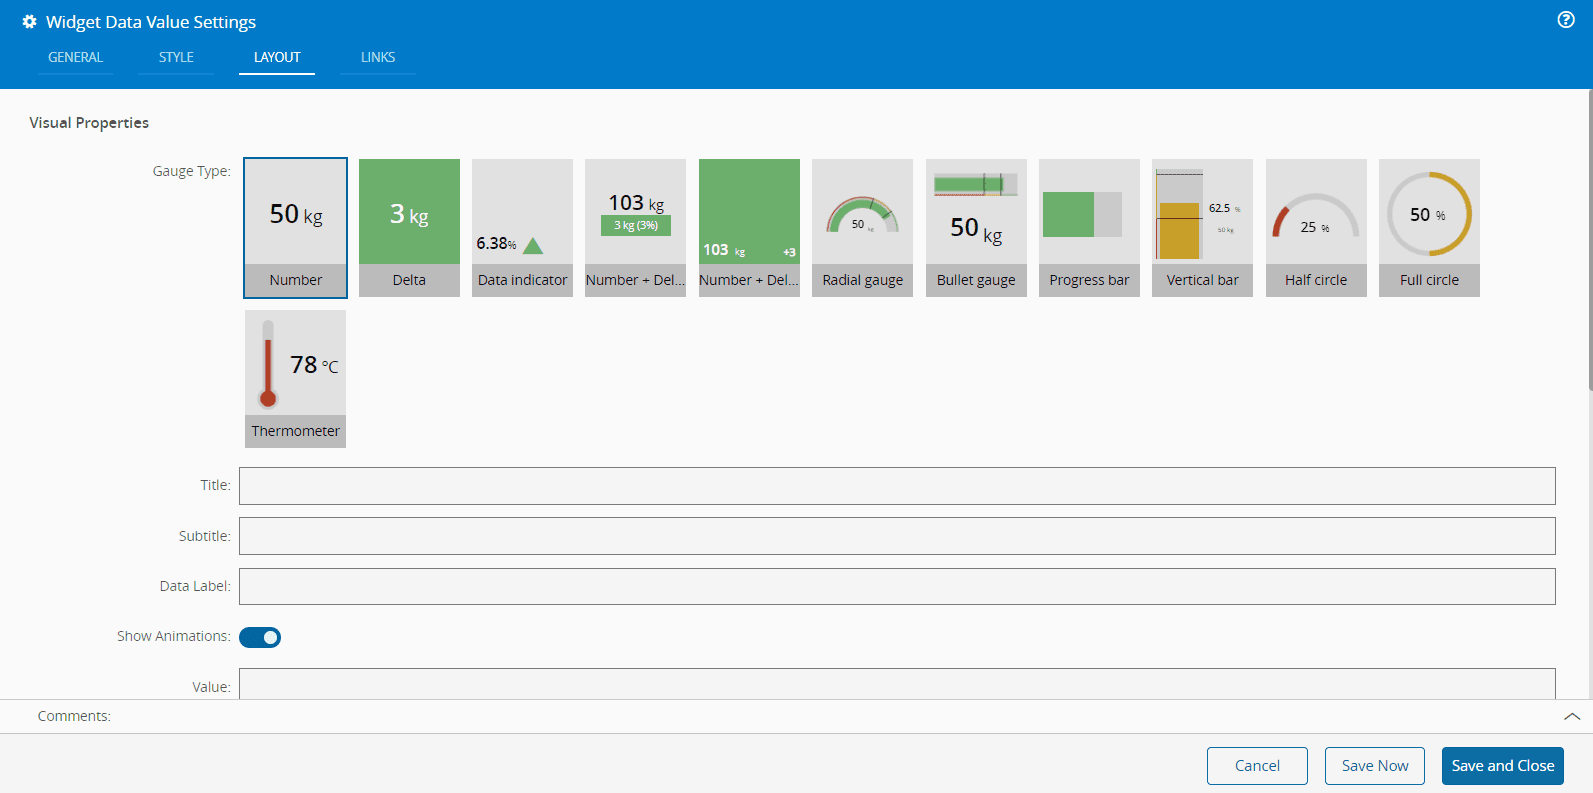Go to the LAYOUT tab
This screenshot has width=1593, height=793.
coord(277,57)
